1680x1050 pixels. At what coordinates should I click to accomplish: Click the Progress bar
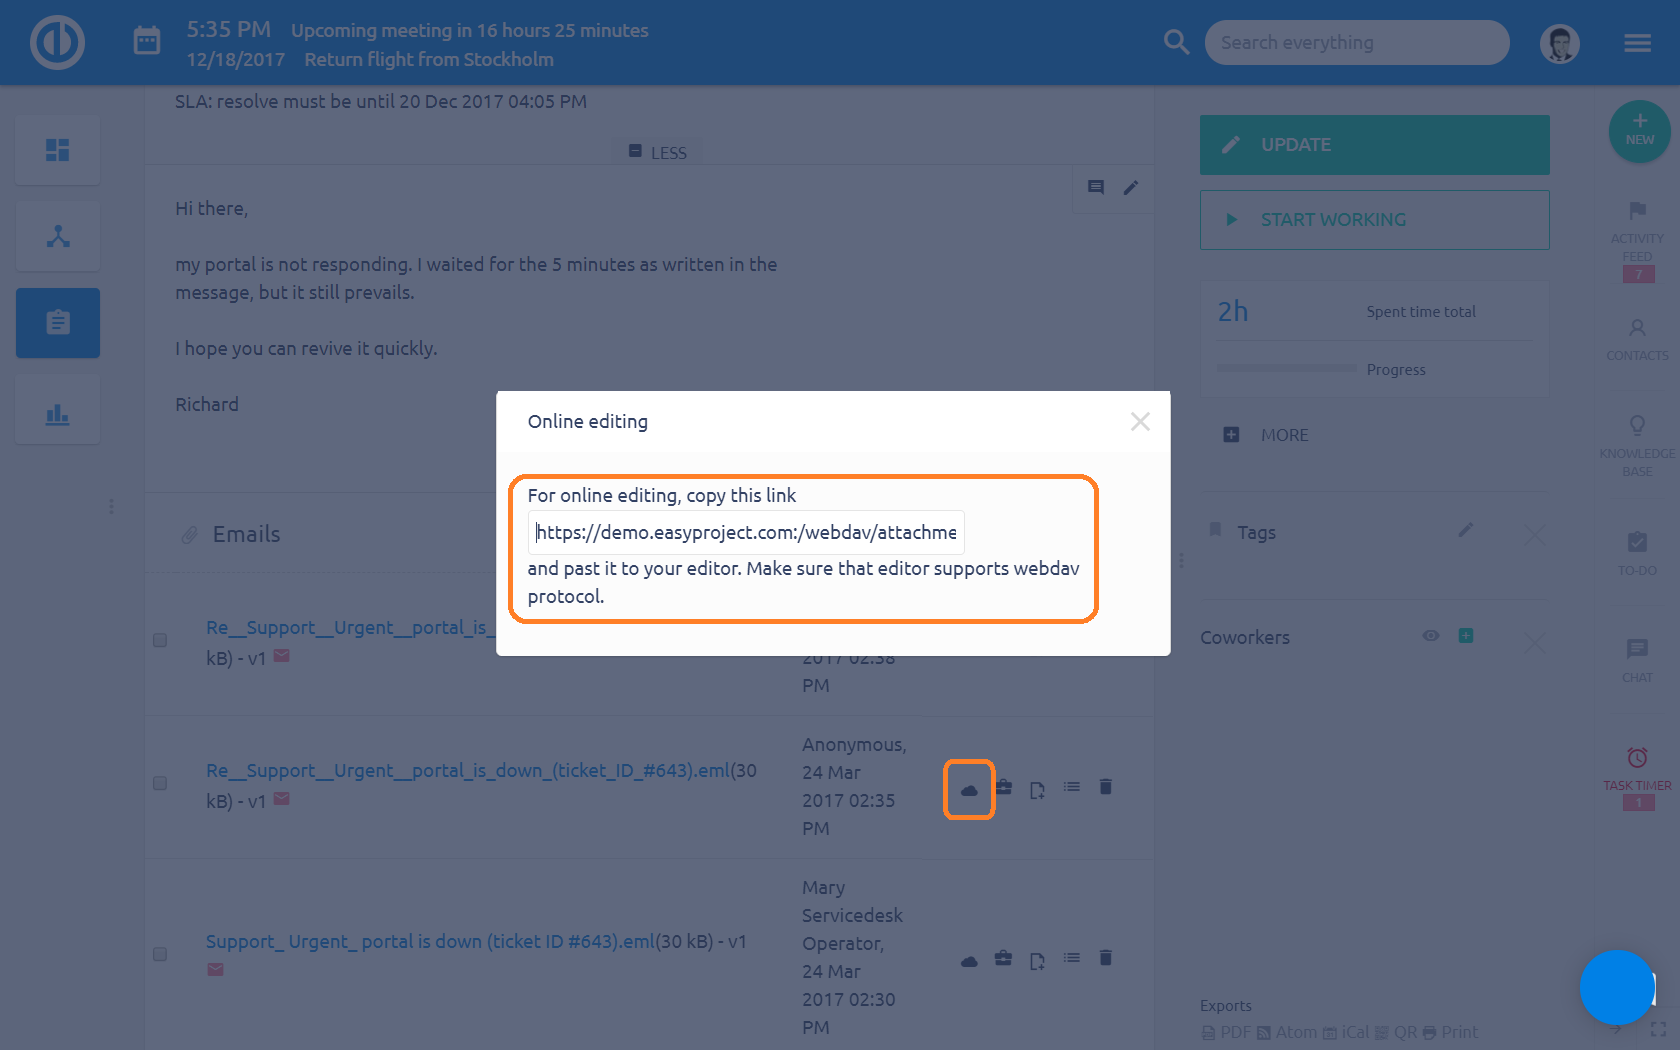[1287, 368]
